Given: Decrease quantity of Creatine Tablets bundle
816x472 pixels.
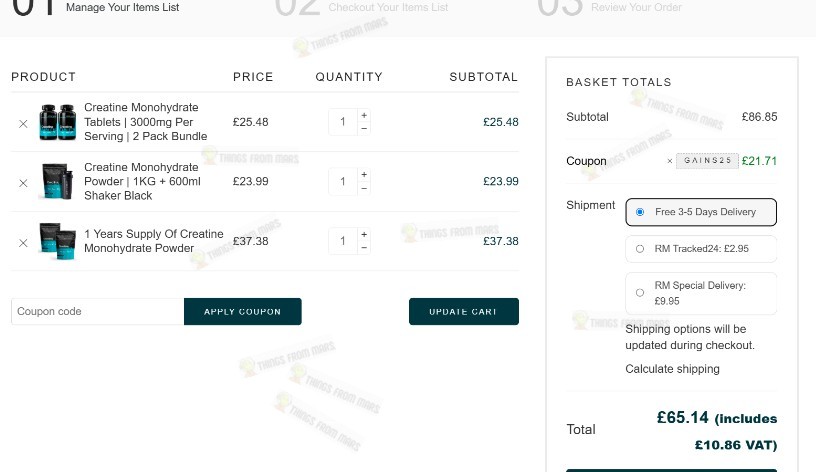Looking at the screenshot, I should tap(364, 129).
